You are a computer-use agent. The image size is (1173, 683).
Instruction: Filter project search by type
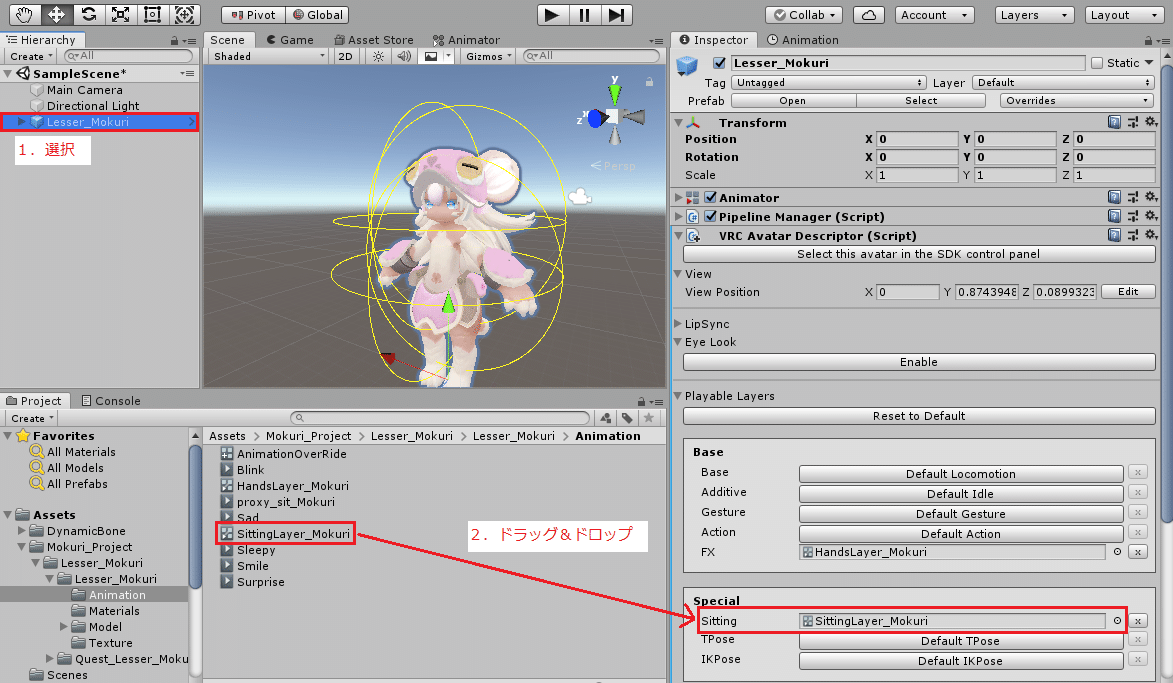[606, 418]
